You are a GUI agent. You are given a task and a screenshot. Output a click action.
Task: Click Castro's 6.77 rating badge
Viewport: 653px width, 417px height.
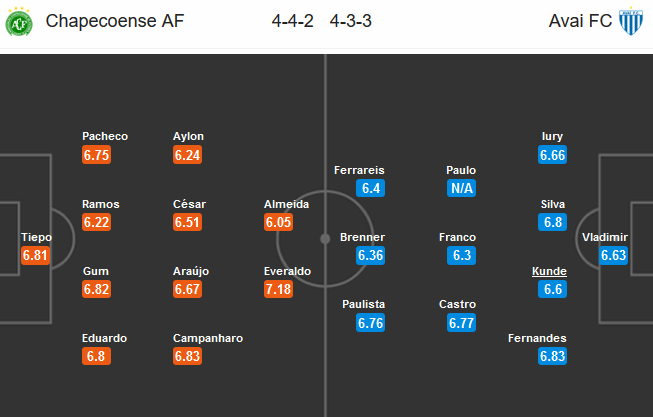(x=462, y=322)
